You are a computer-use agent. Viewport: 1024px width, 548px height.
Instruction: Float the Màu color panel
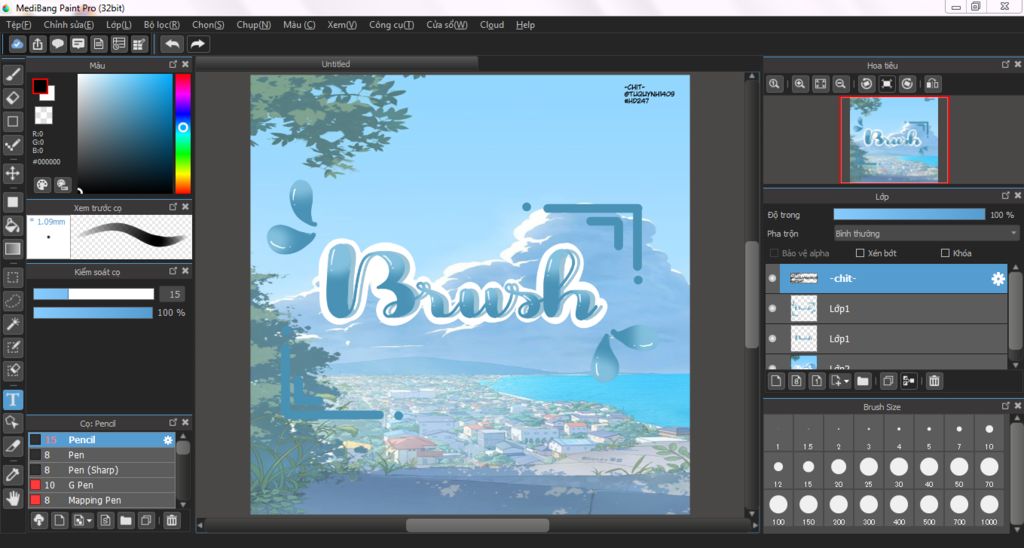[173, 65]
